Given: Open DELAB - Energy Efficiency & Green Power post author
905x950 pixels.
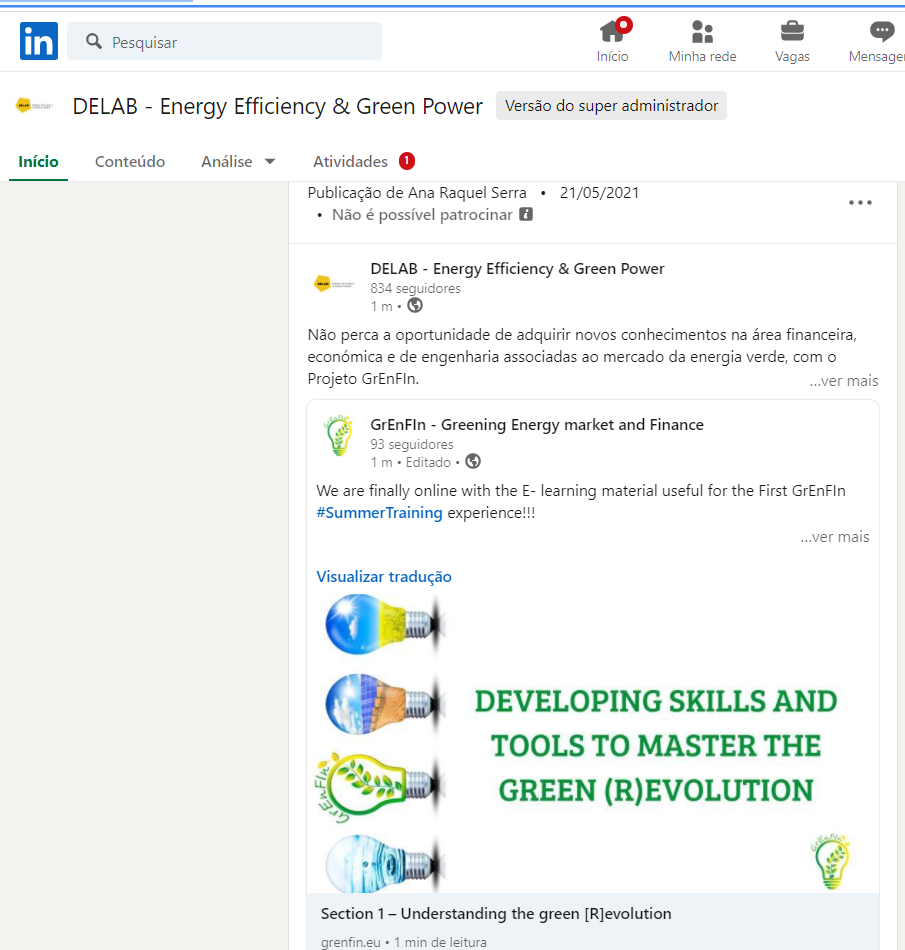Looking at the screenshot, I should tap(517, 268).
